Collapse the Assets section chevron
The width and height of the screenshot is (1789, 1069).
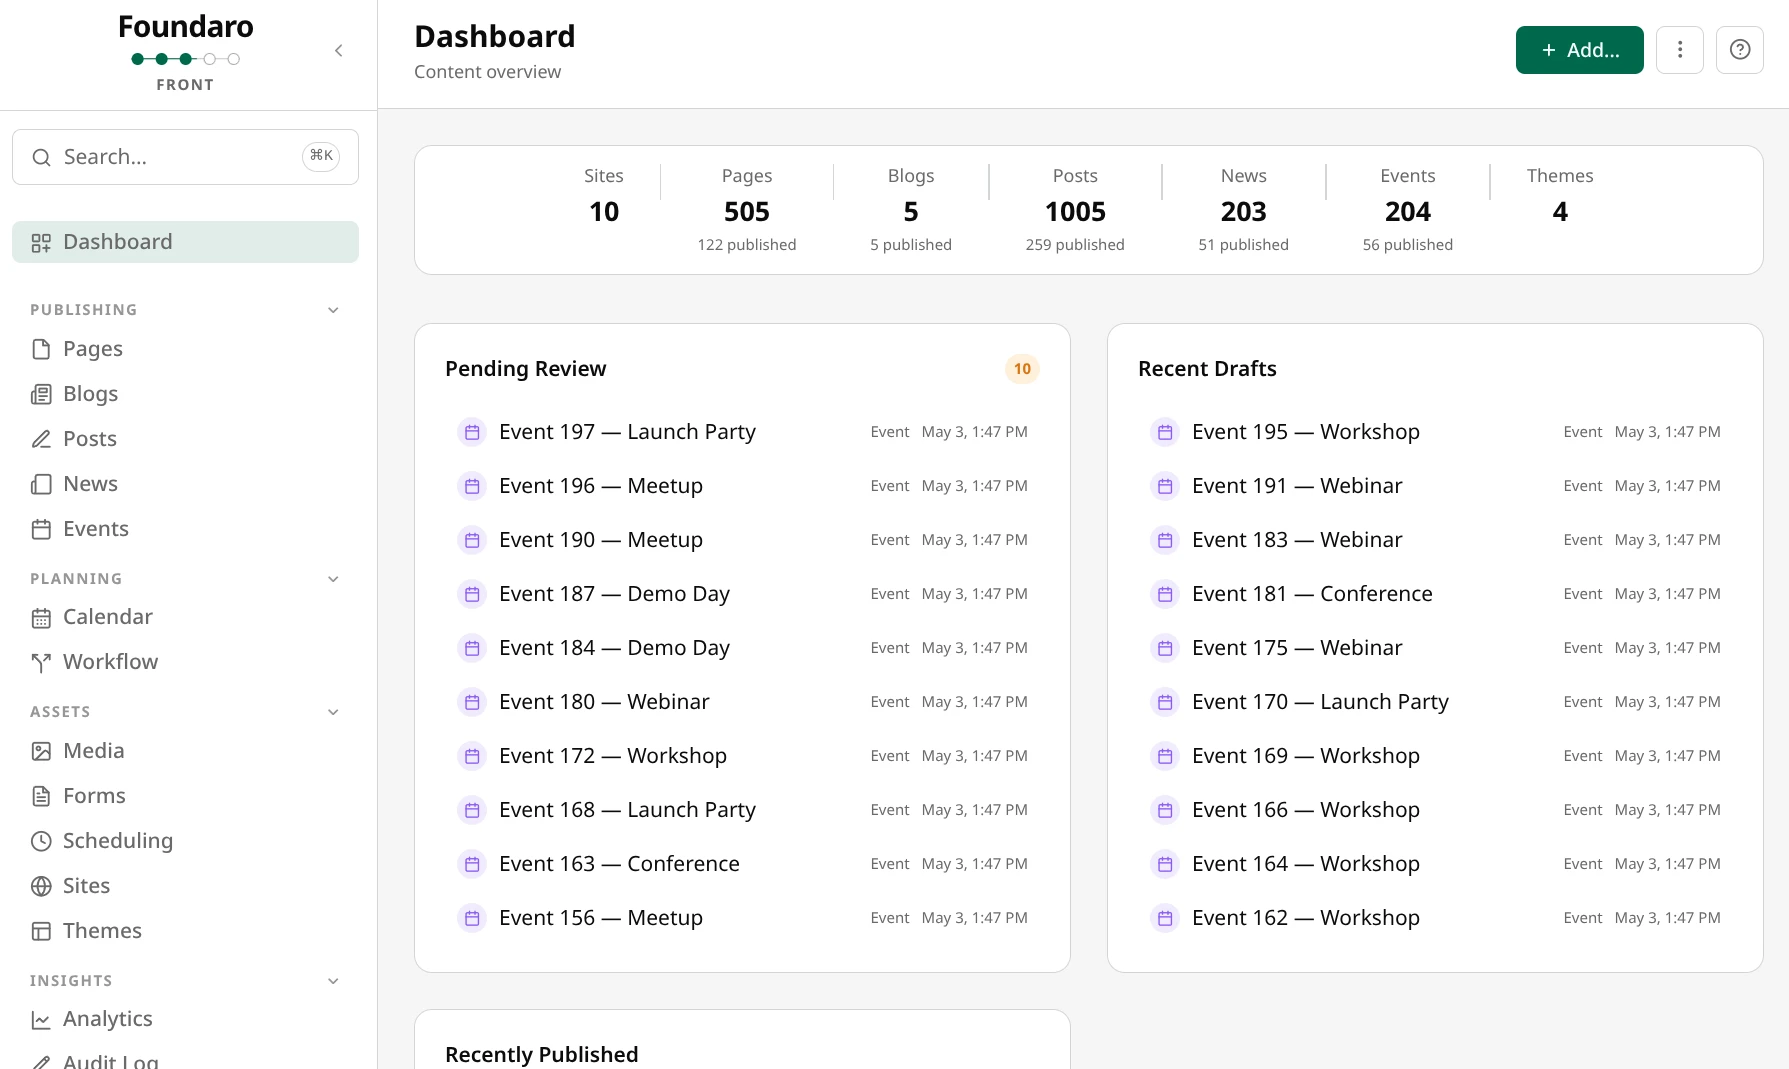(333, 712)
